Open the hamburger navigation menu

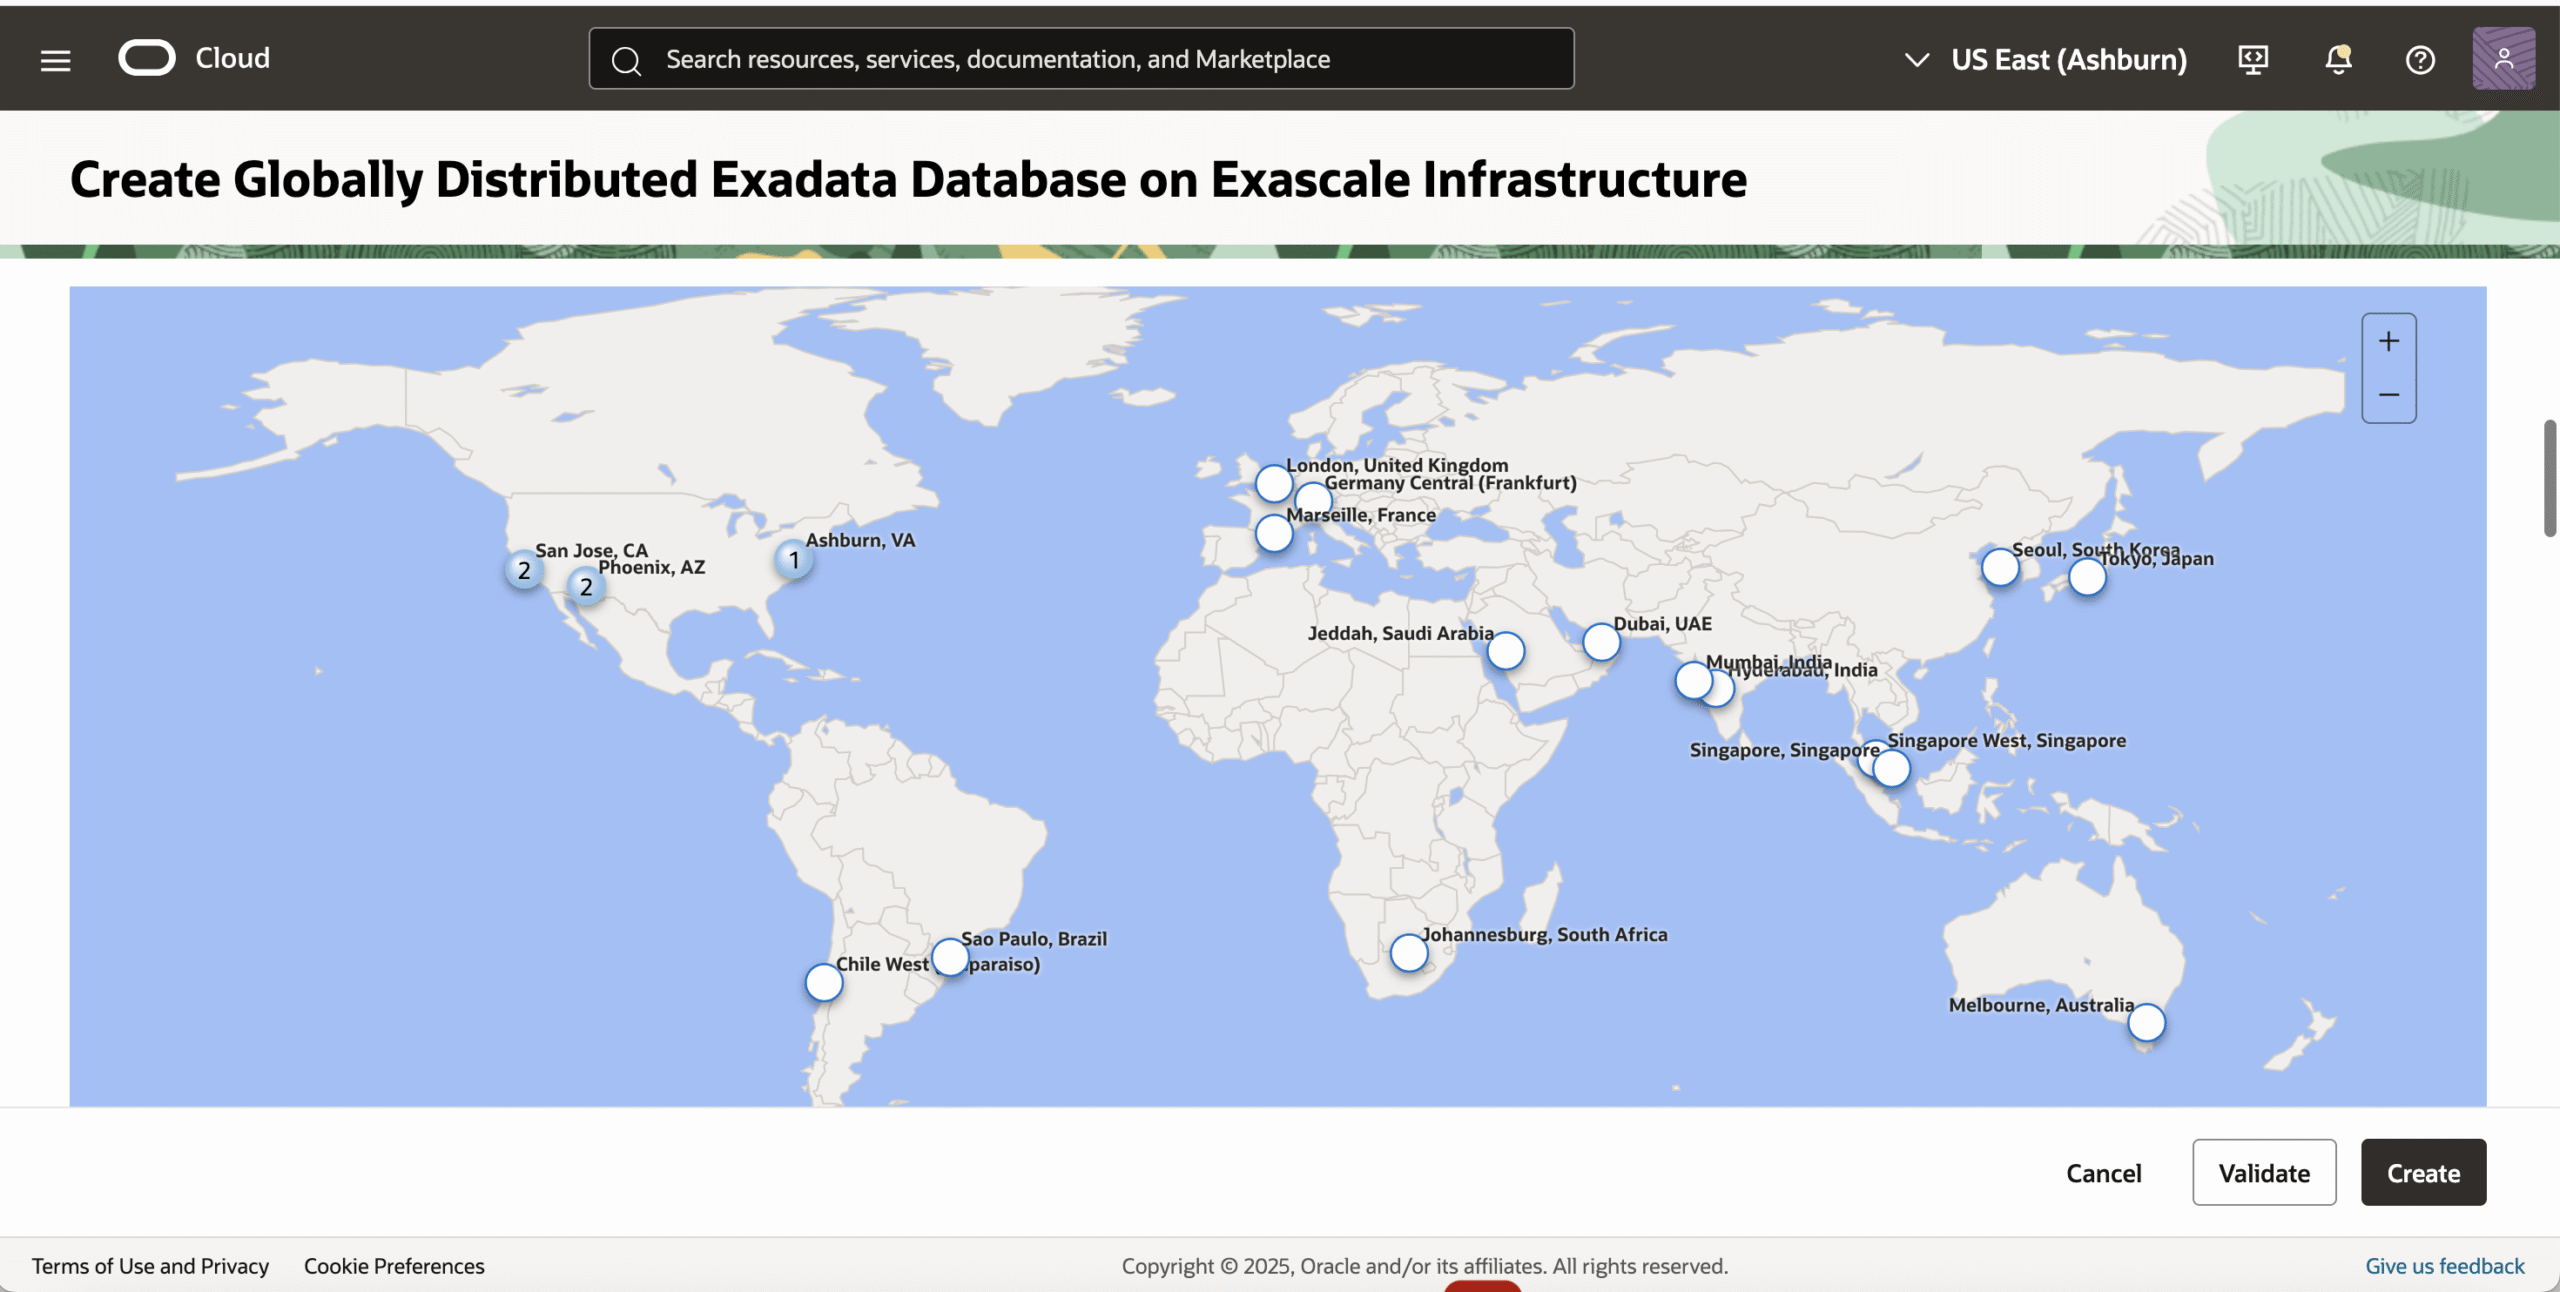tap(55, 60)
